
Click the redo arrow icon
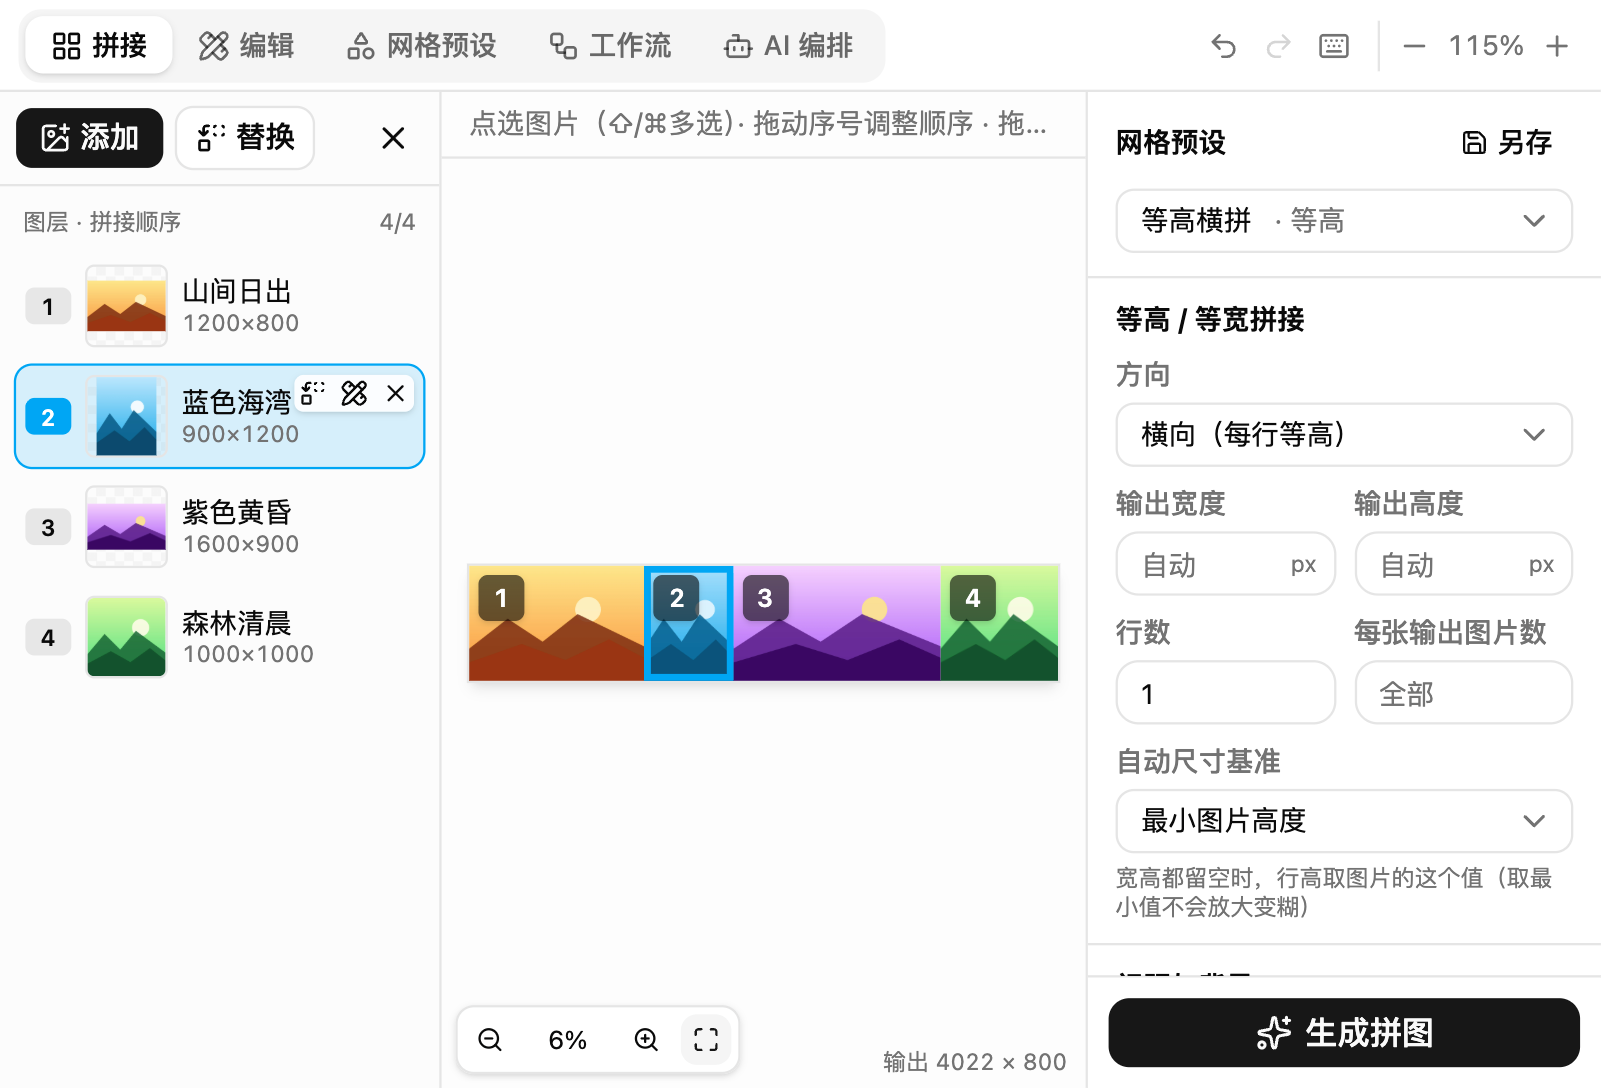(x=1278, y=46)
